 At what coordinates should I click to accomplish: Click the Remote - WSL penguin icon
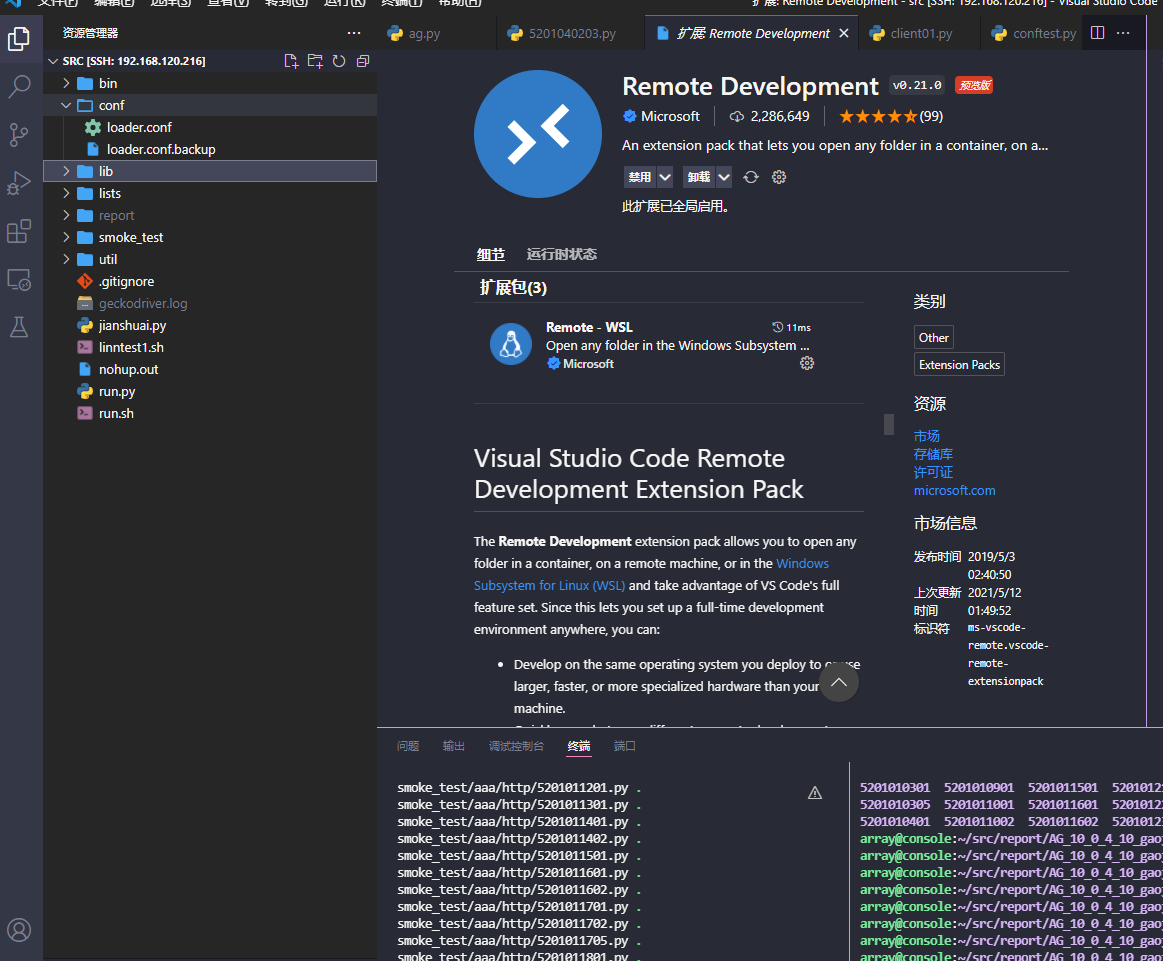pos(511,344)
